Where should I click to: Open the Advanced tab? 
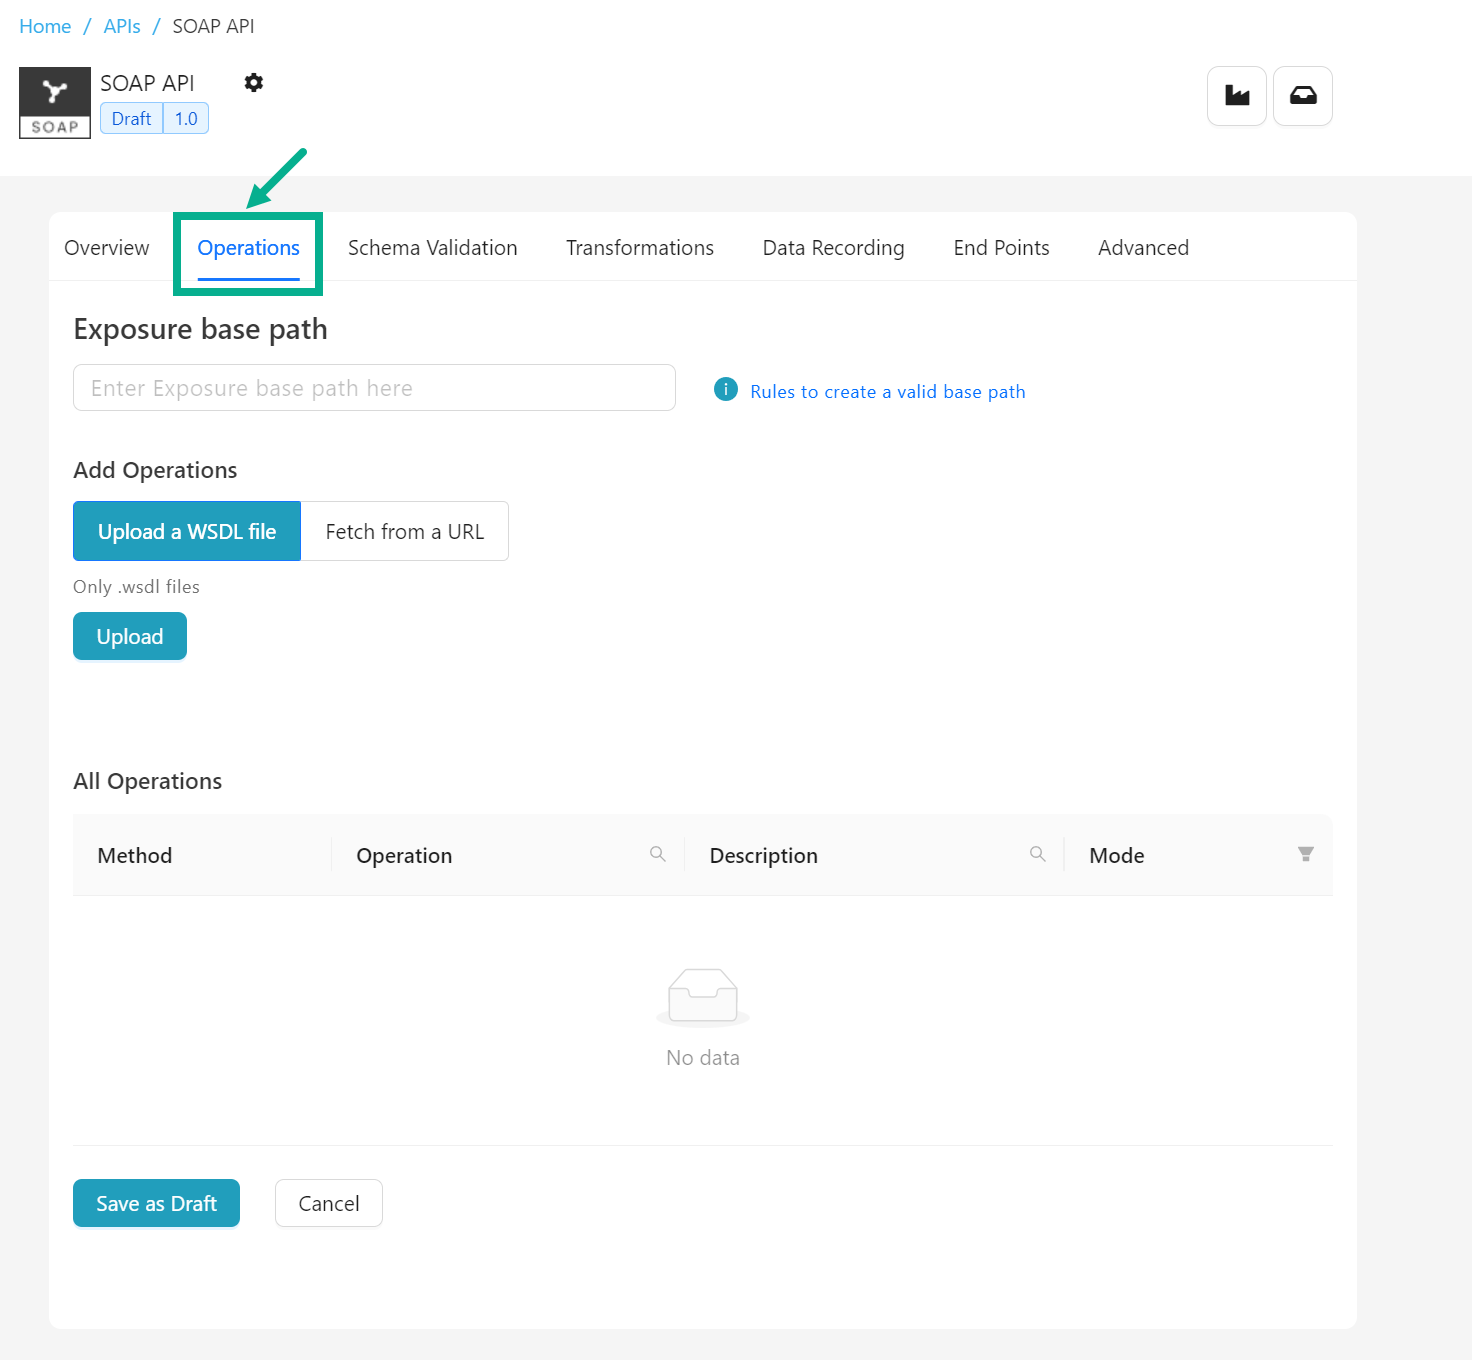pyautogui.click(x=1143, y=248)
